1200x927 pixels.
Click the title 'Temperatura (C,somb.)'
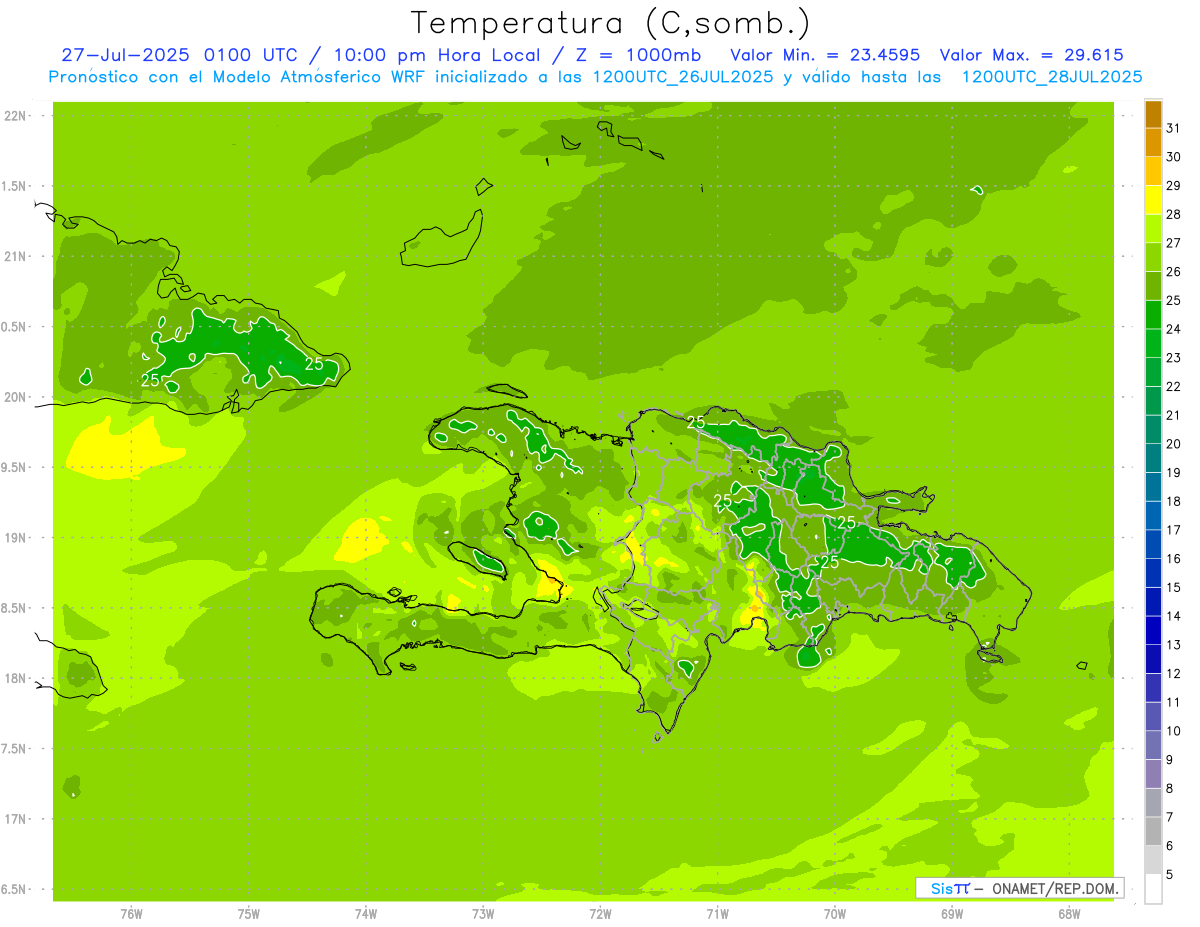tap(610, 23)
